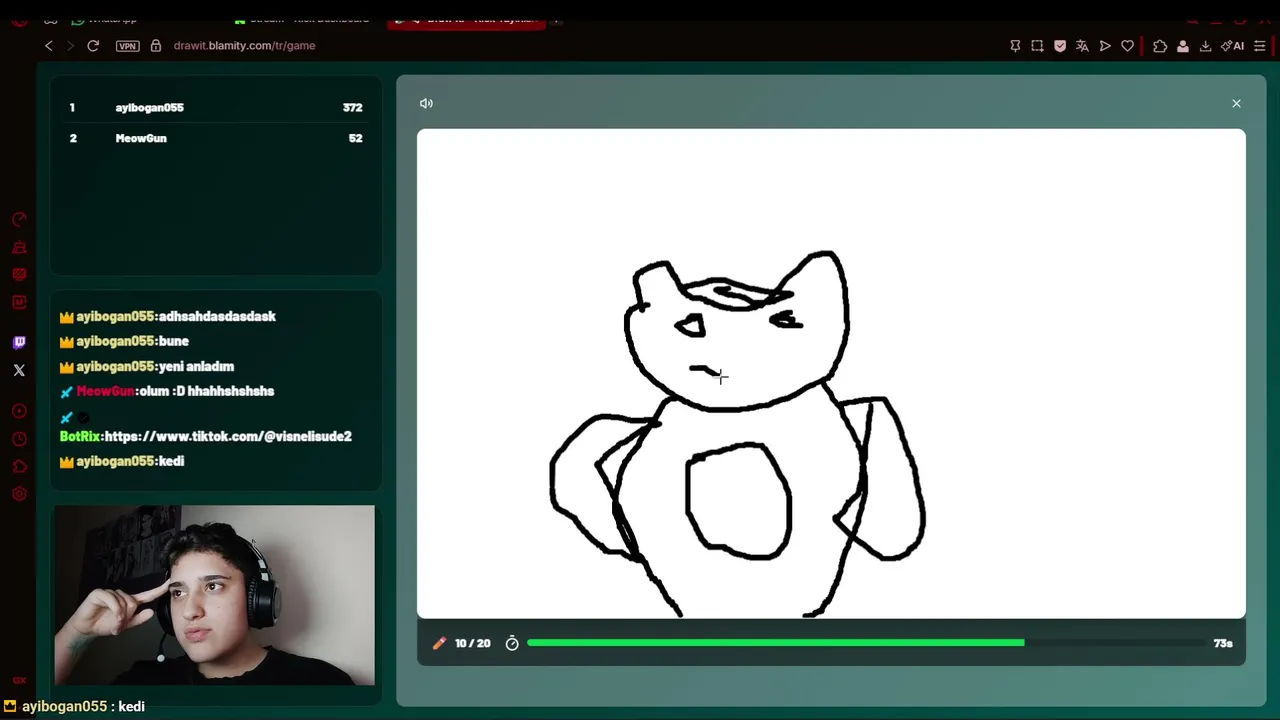Image resolution: width=1280 pixels, height=720 pixels.
Task: Open the browser downloads icon
Action: pyautogui.click(x=1205, y=46)
